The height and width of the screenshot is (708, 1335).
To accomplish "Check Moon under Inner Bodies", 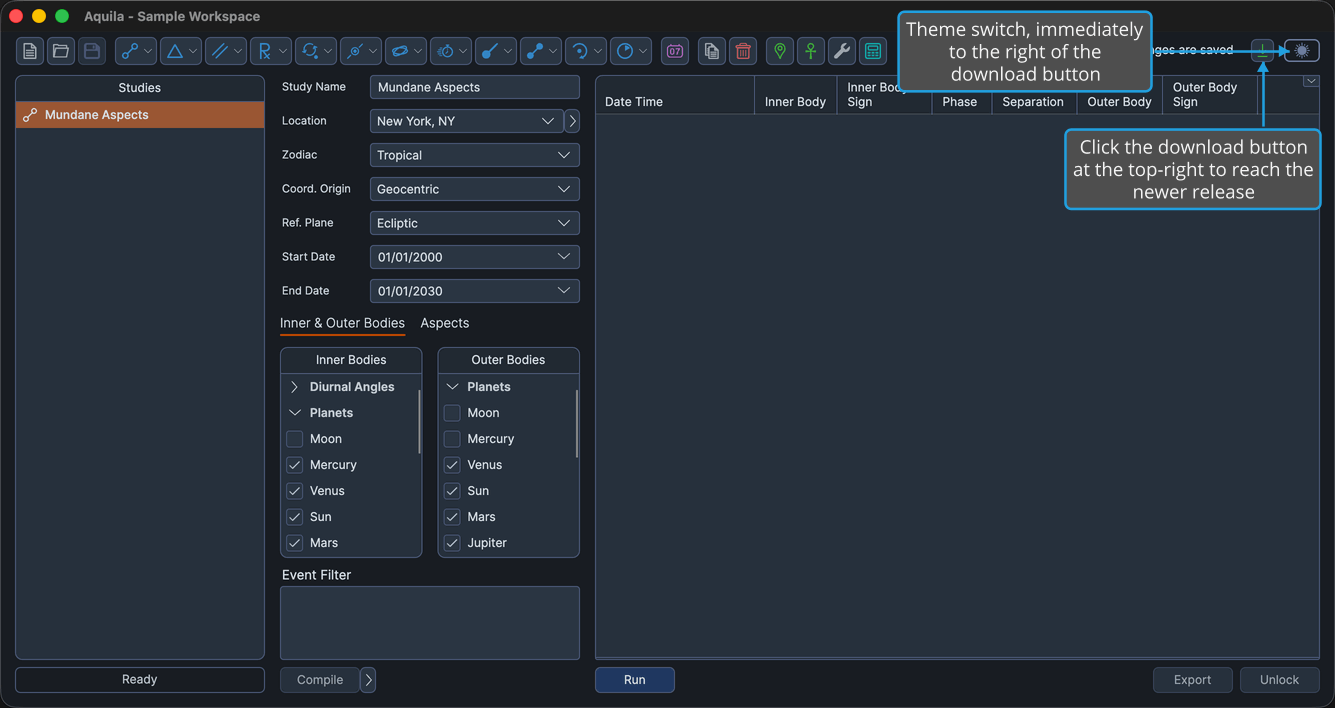I will [x=295, y=439].
